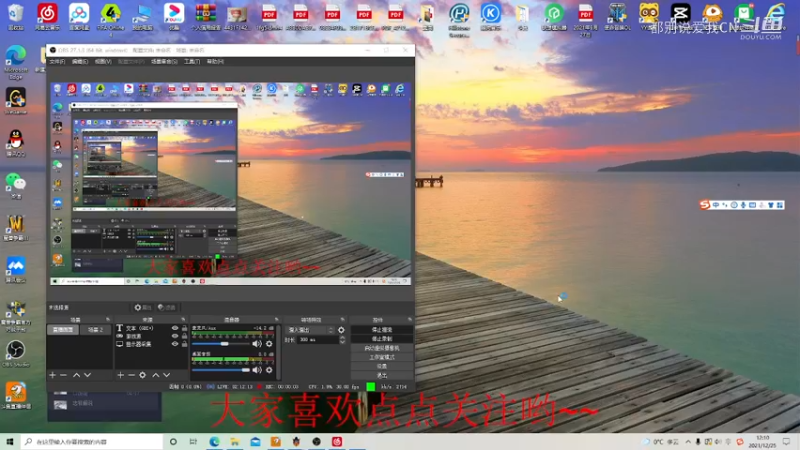Click the transition duration 300 ms field
The width and height of the screenshot is (800, 450).
point(318,339)
